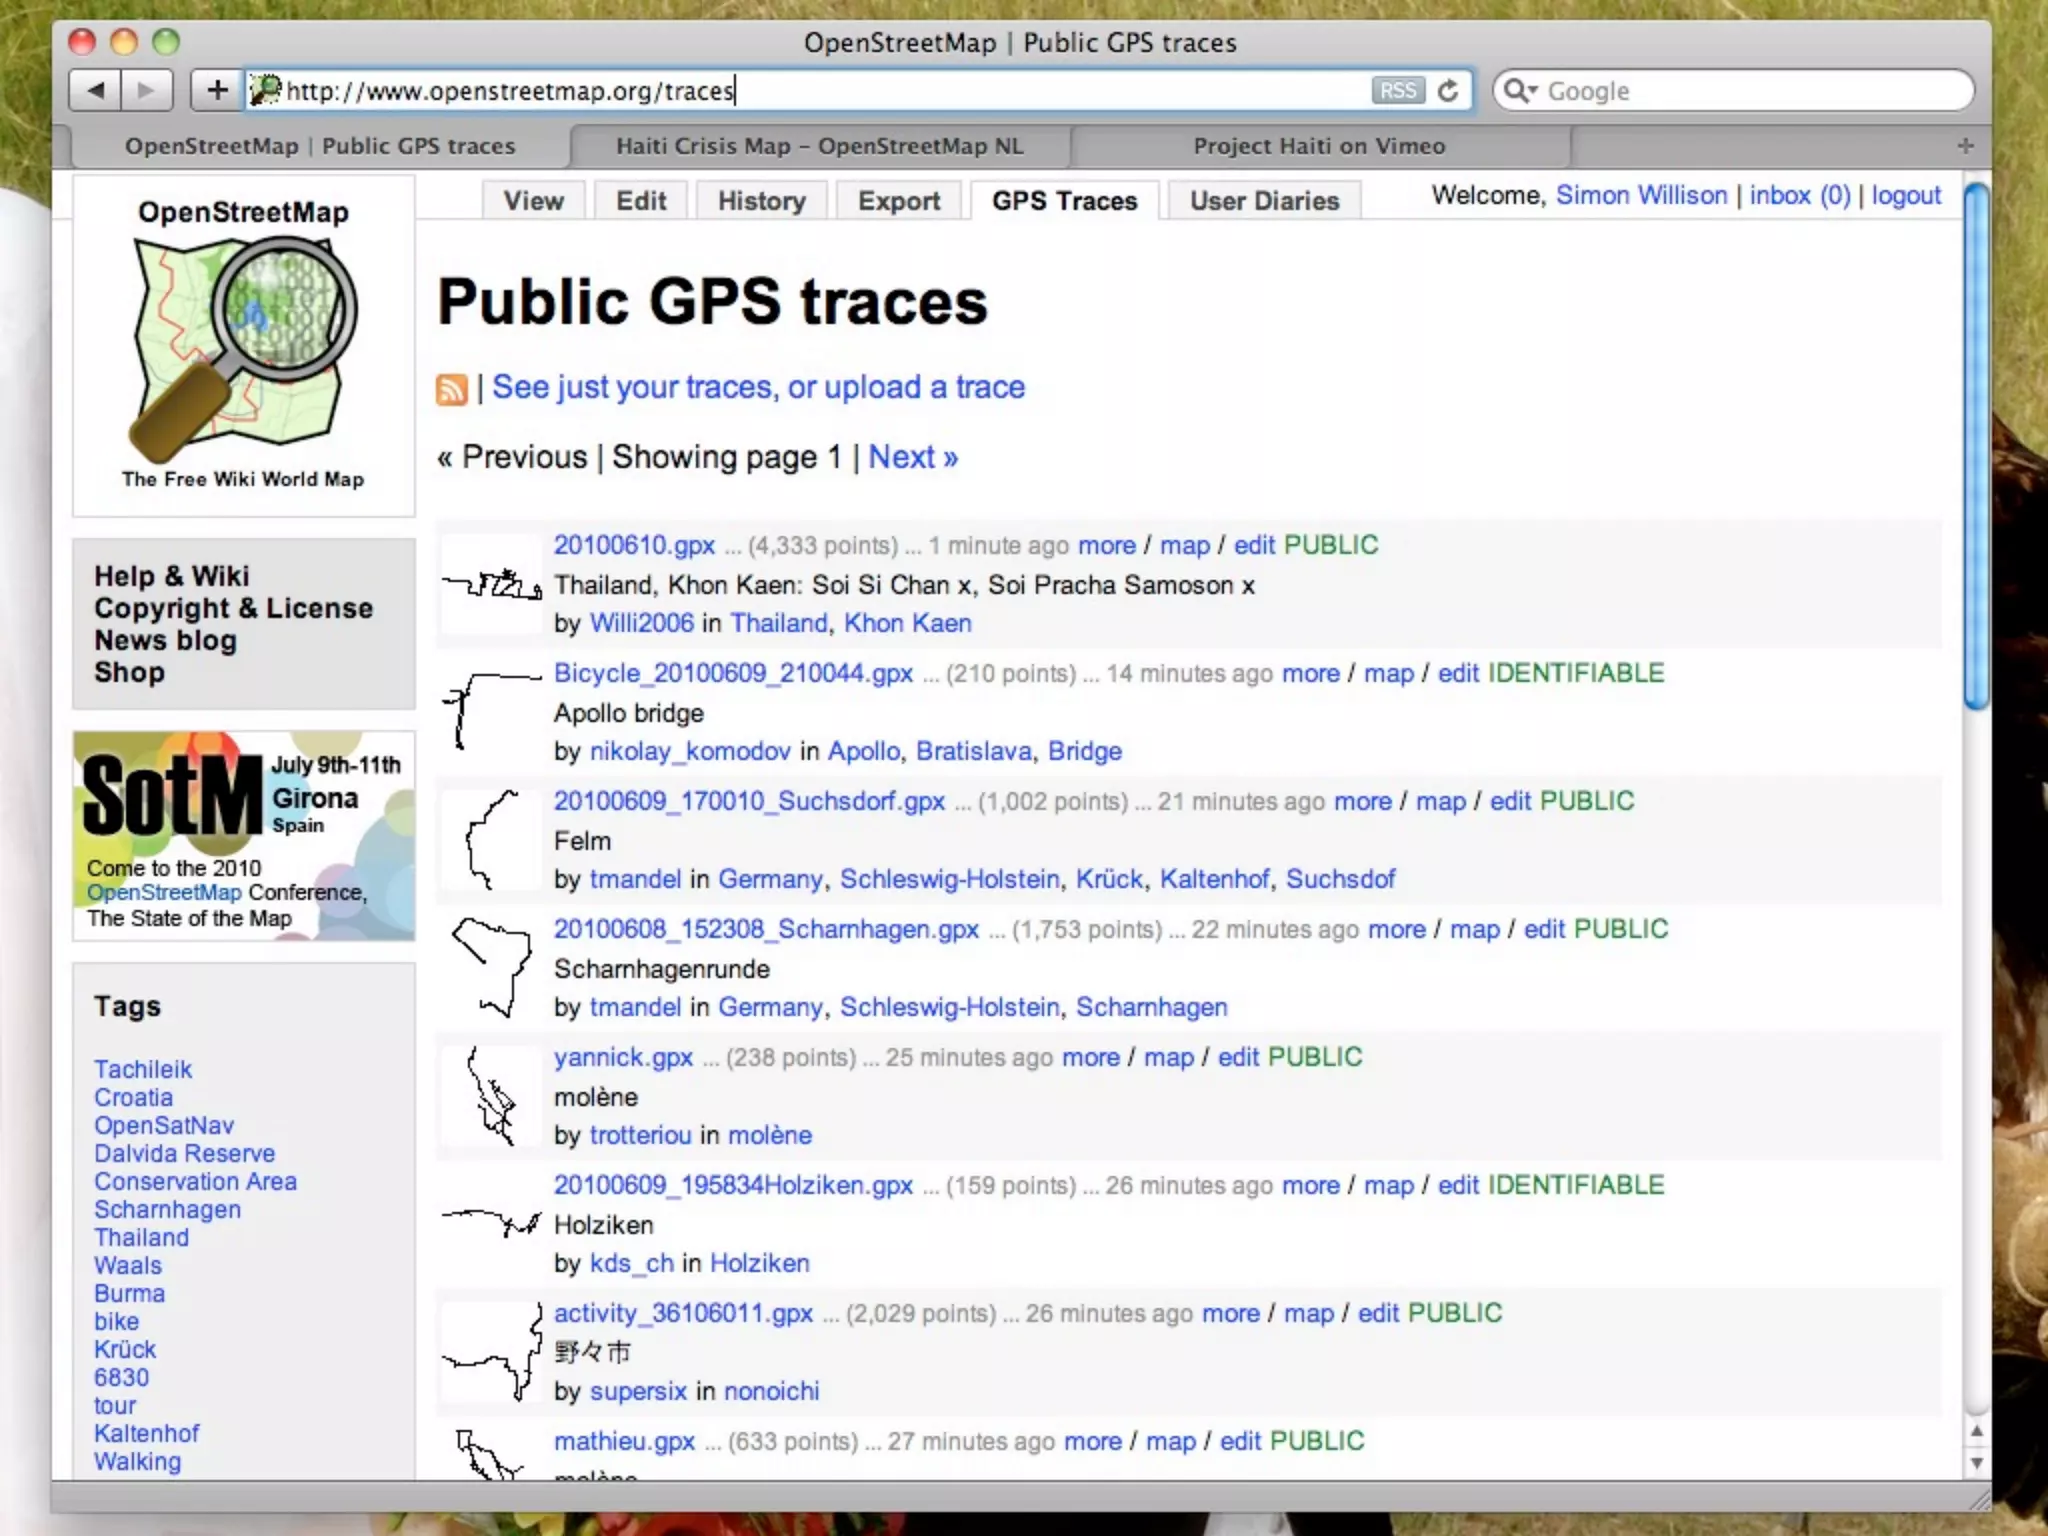Click the browser forward arrow button

(147, 91)
